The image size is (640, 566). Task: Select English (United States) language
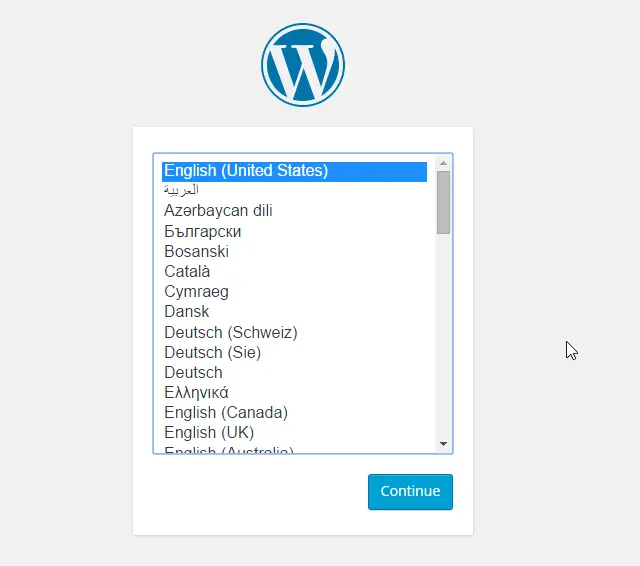294,171
